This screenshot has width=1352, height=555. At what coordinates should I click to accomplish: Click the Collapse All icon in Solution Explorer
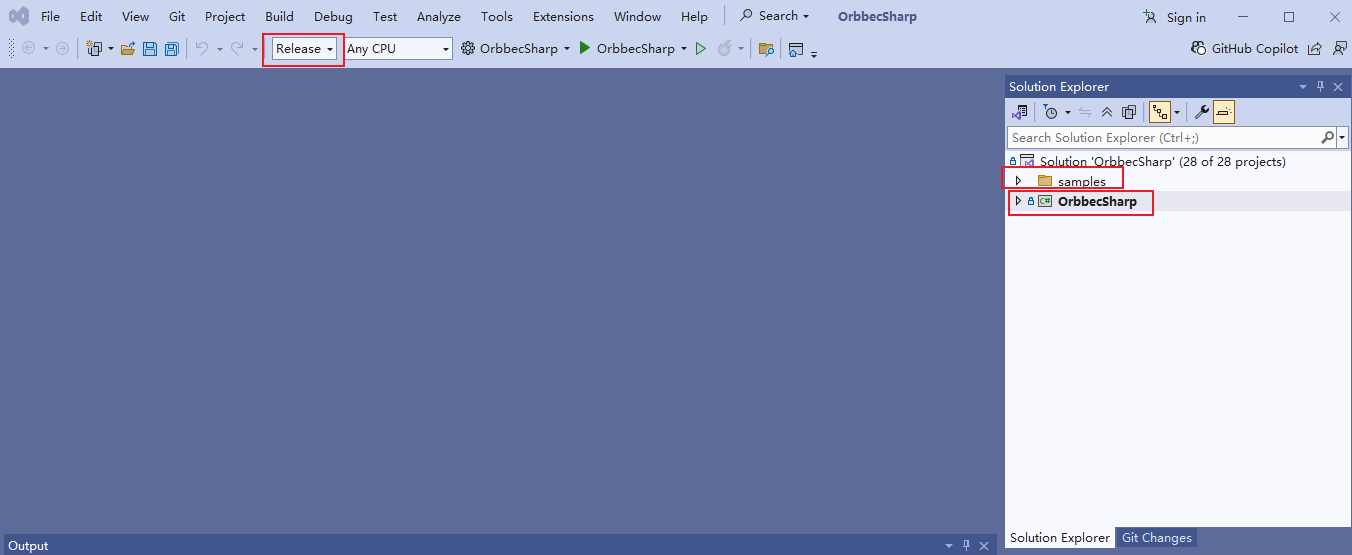pyautogui.click(x=1107, y=112)
